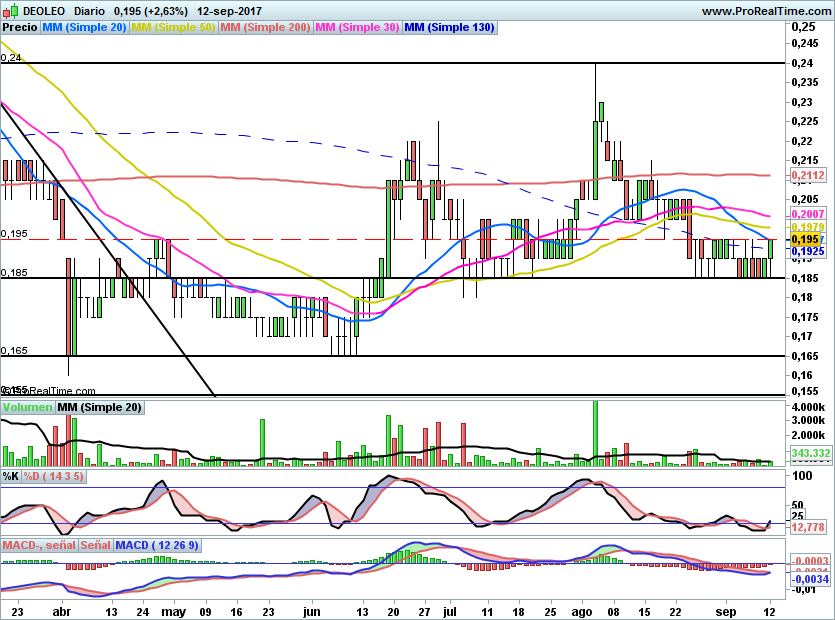Click the MM (Simple 130) label
The image size is (835, 620).
tap(449, 28)
